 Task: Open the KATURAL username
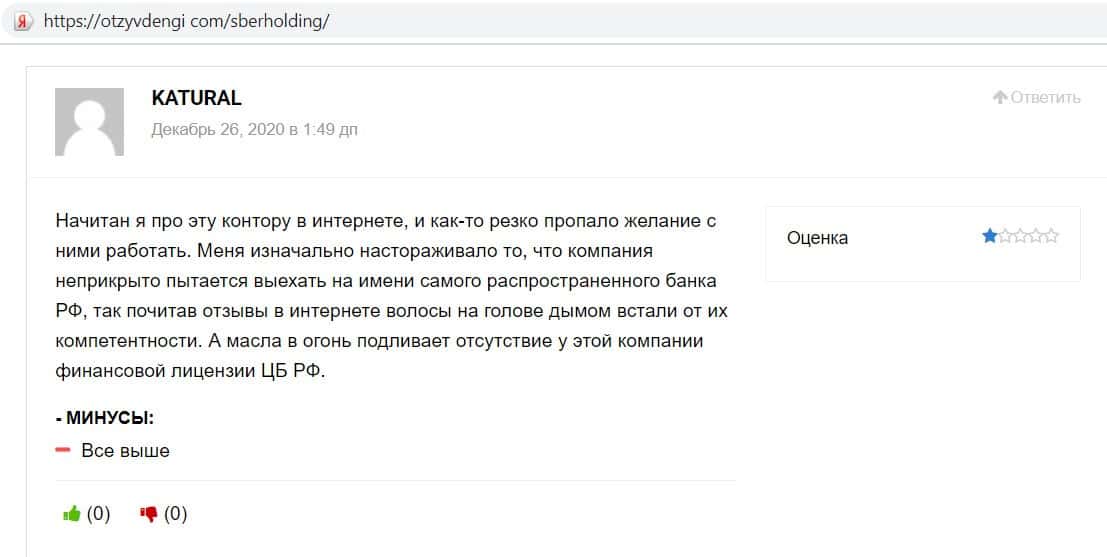(196, 98)
